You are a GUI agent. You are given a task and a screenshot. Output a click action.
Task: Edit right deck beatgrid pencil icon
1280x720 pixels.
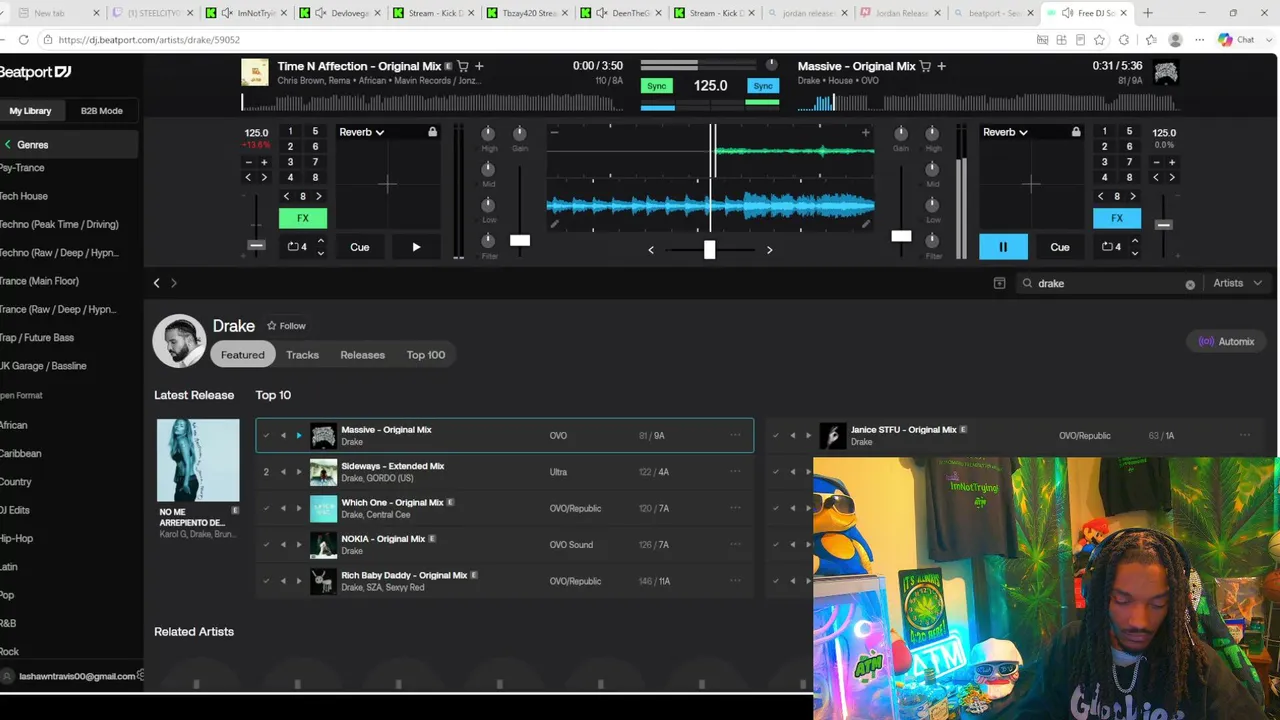866,224
